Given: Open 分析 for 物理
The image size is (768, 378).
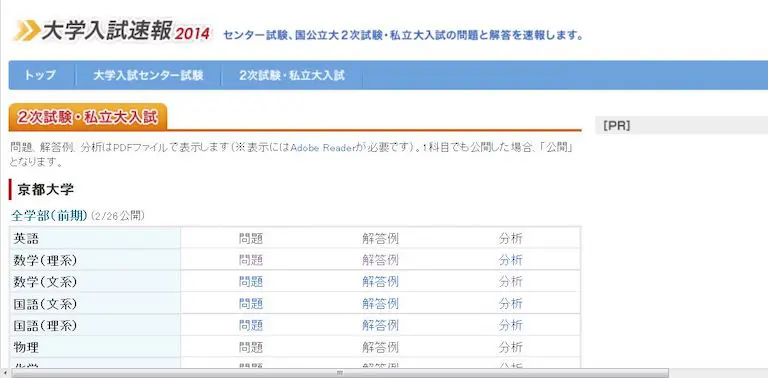Looking at the screenshot, I should click(511, 347).
